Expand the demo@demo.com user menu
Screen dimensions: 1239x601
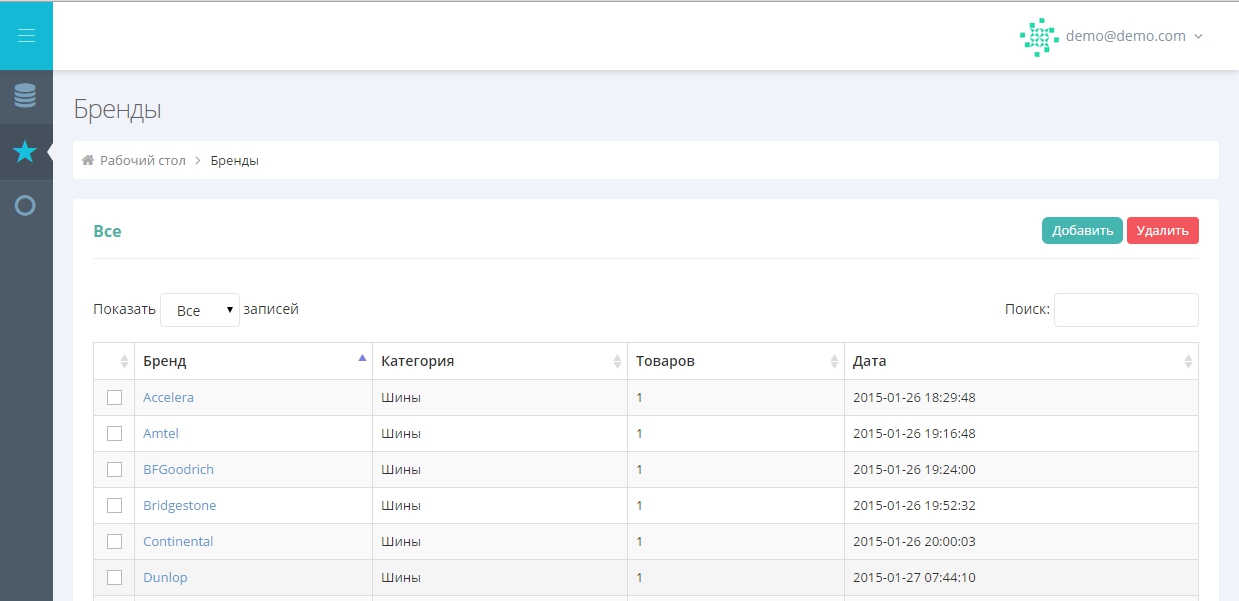tap(1134, 36)
